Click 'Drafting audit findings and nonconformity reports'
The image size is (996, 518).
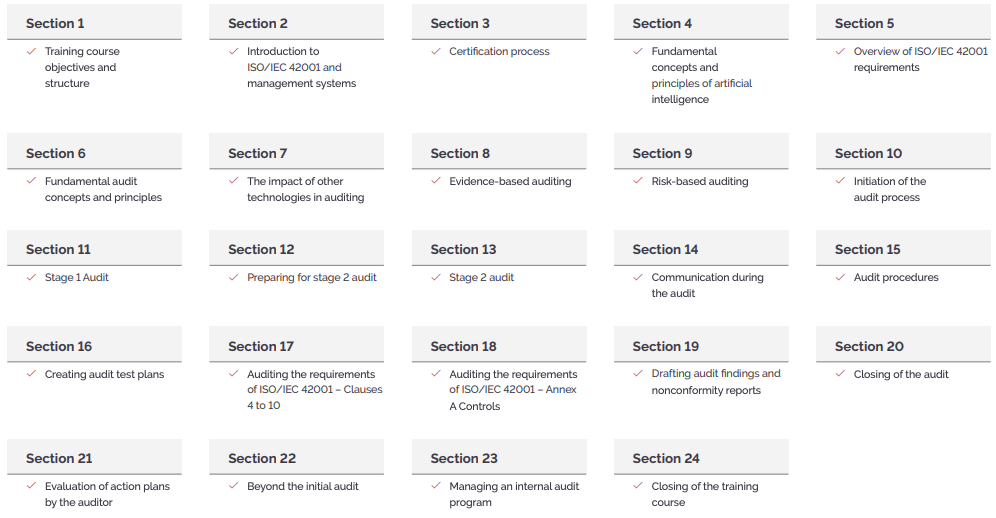tap(716, 382)
